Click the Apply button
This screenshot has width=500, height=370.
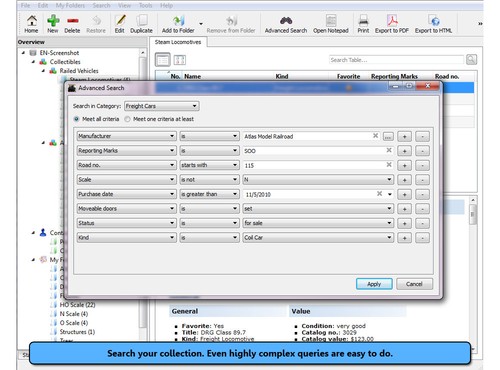point(374,284)
